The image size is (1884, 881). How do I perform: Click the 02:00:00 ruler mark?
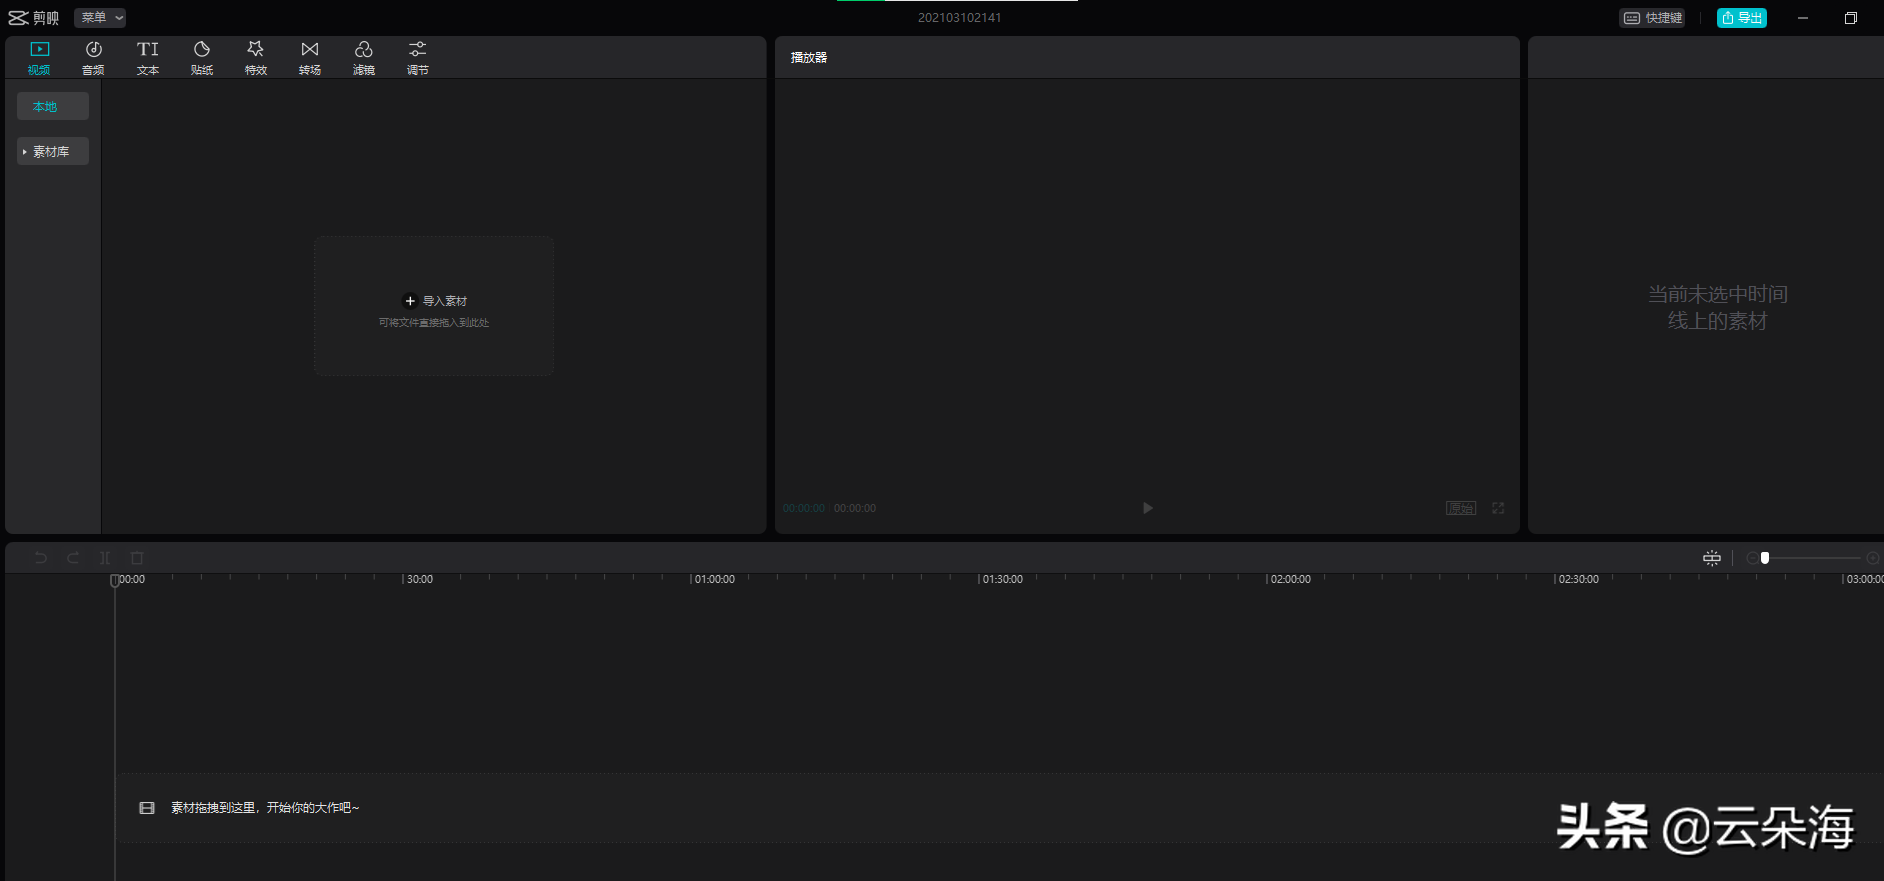click(x=1290, y=579)
